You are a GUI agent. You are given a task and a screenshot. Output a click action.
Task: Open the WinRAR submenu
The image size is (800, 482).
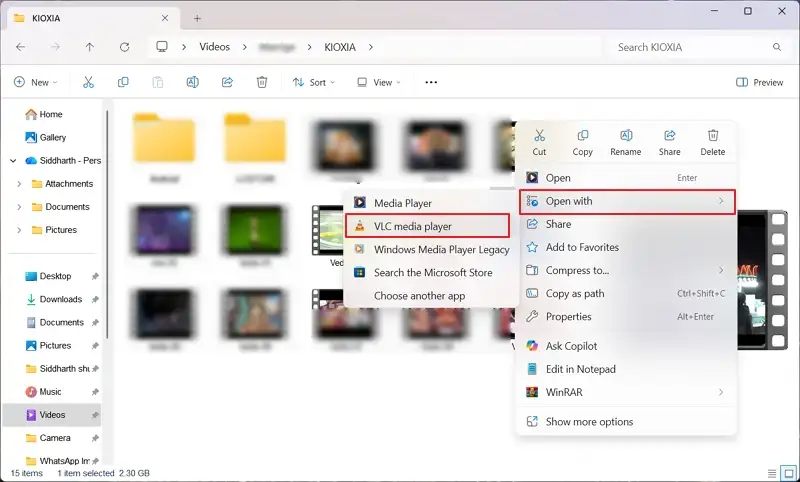click(x=626, y=392)
